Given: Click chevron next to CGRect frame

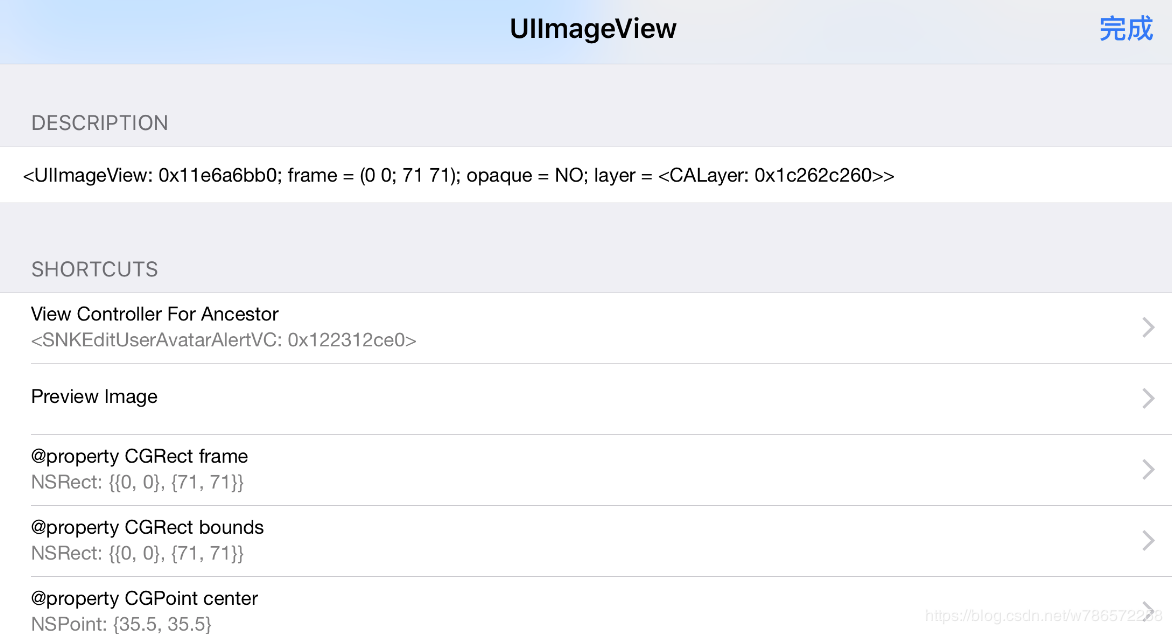Looking at the screenshot, I should [1148, 470].
